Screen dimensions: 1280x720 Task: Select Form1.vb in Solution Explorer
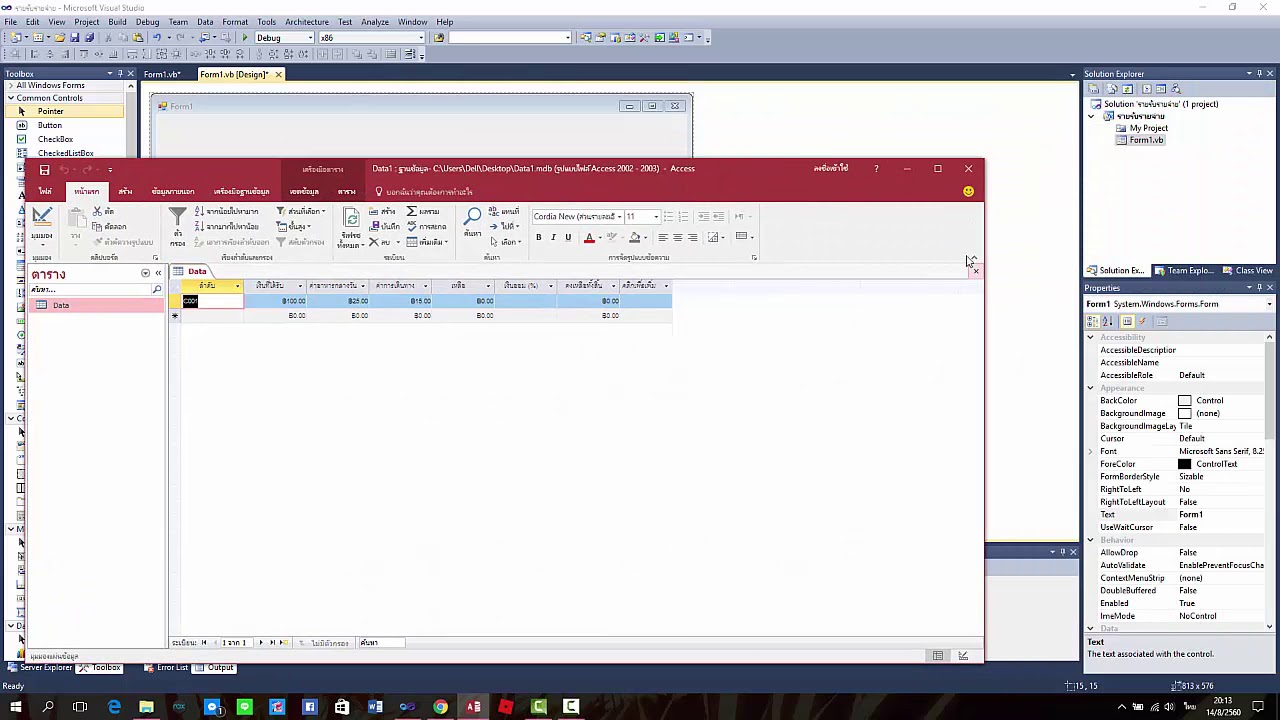pyautogui.click(x=1146, y=140)
